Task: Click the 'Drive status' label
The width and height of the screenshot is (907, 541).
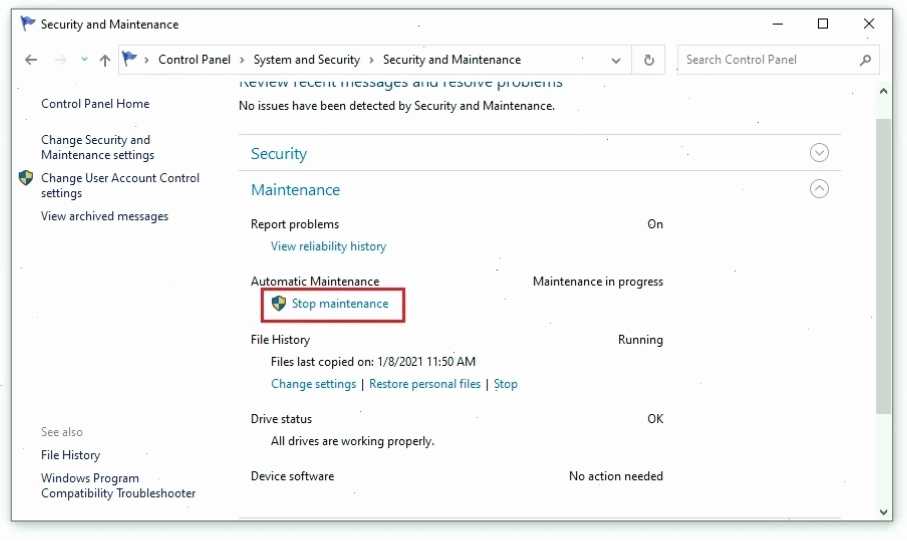Action: pos(281,418)
